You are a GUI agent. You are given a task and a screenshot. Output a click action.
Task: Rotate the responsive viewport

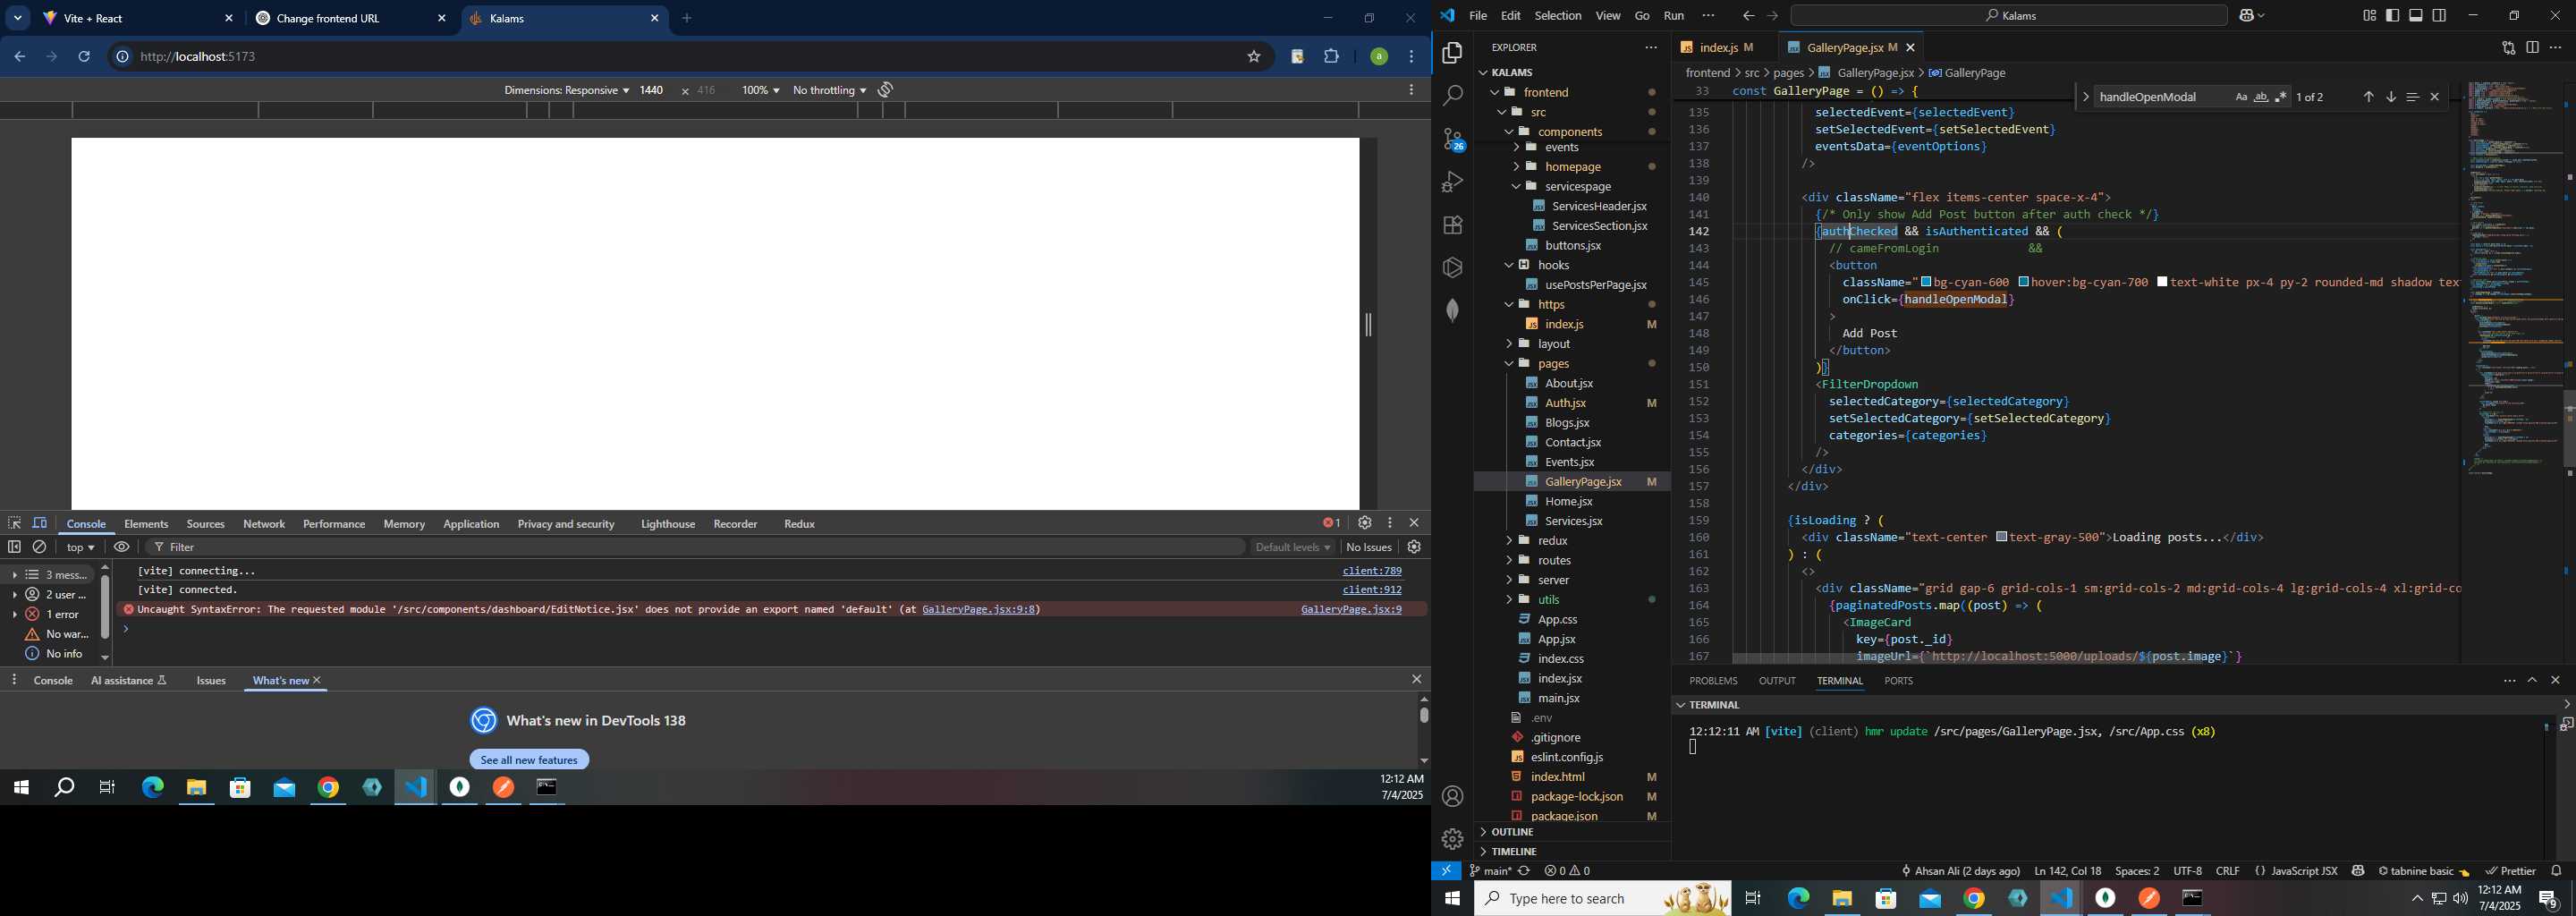[x=885, y=90]
